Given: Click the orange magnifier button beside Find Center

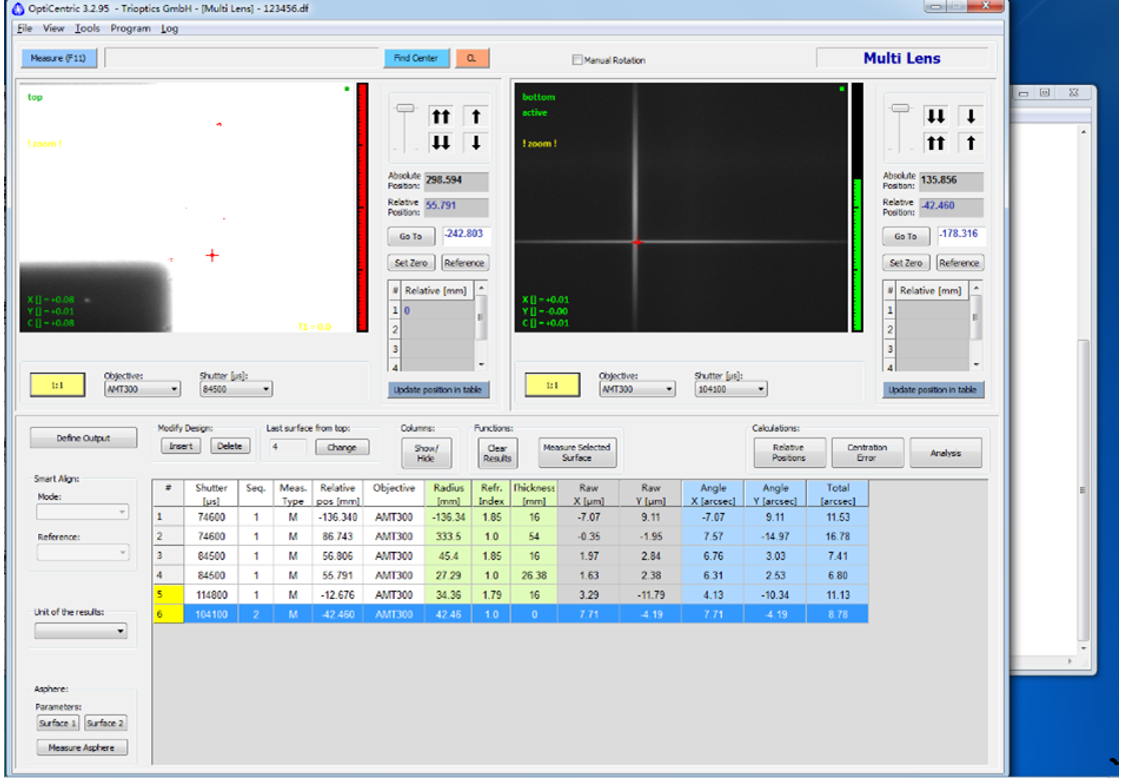Looking at the screenshot, I should pos(472,59).
